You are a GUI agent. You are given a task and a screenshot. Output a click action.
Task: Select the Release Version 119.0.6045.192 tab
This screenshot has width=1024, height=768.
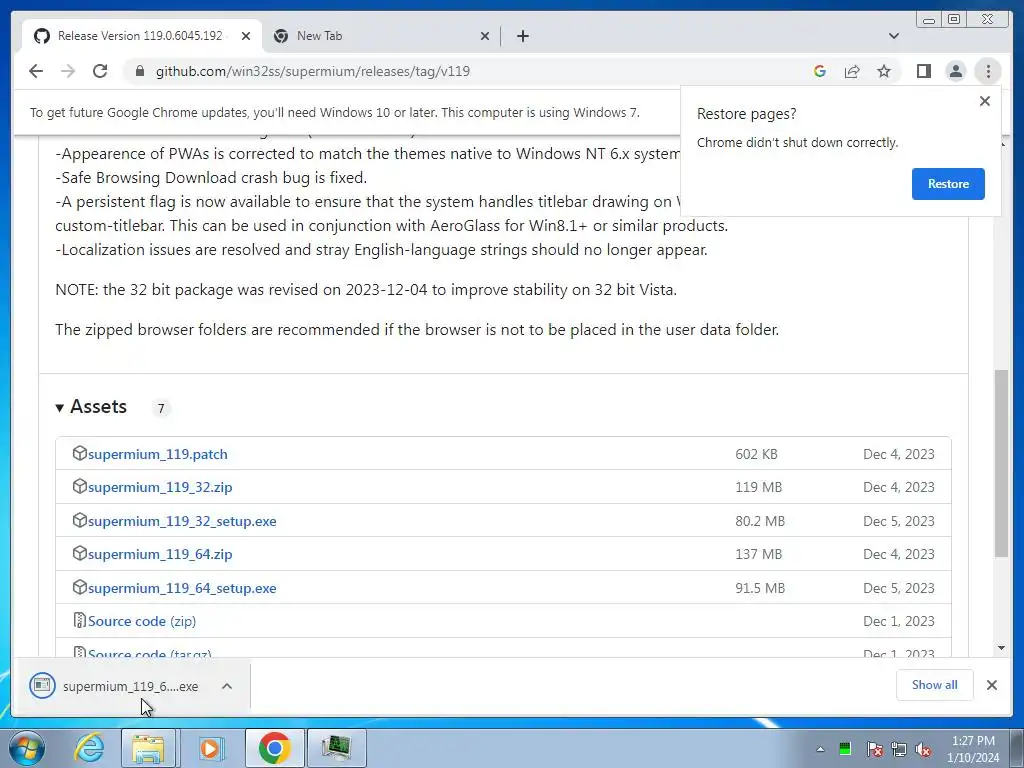tap(140, 36)
